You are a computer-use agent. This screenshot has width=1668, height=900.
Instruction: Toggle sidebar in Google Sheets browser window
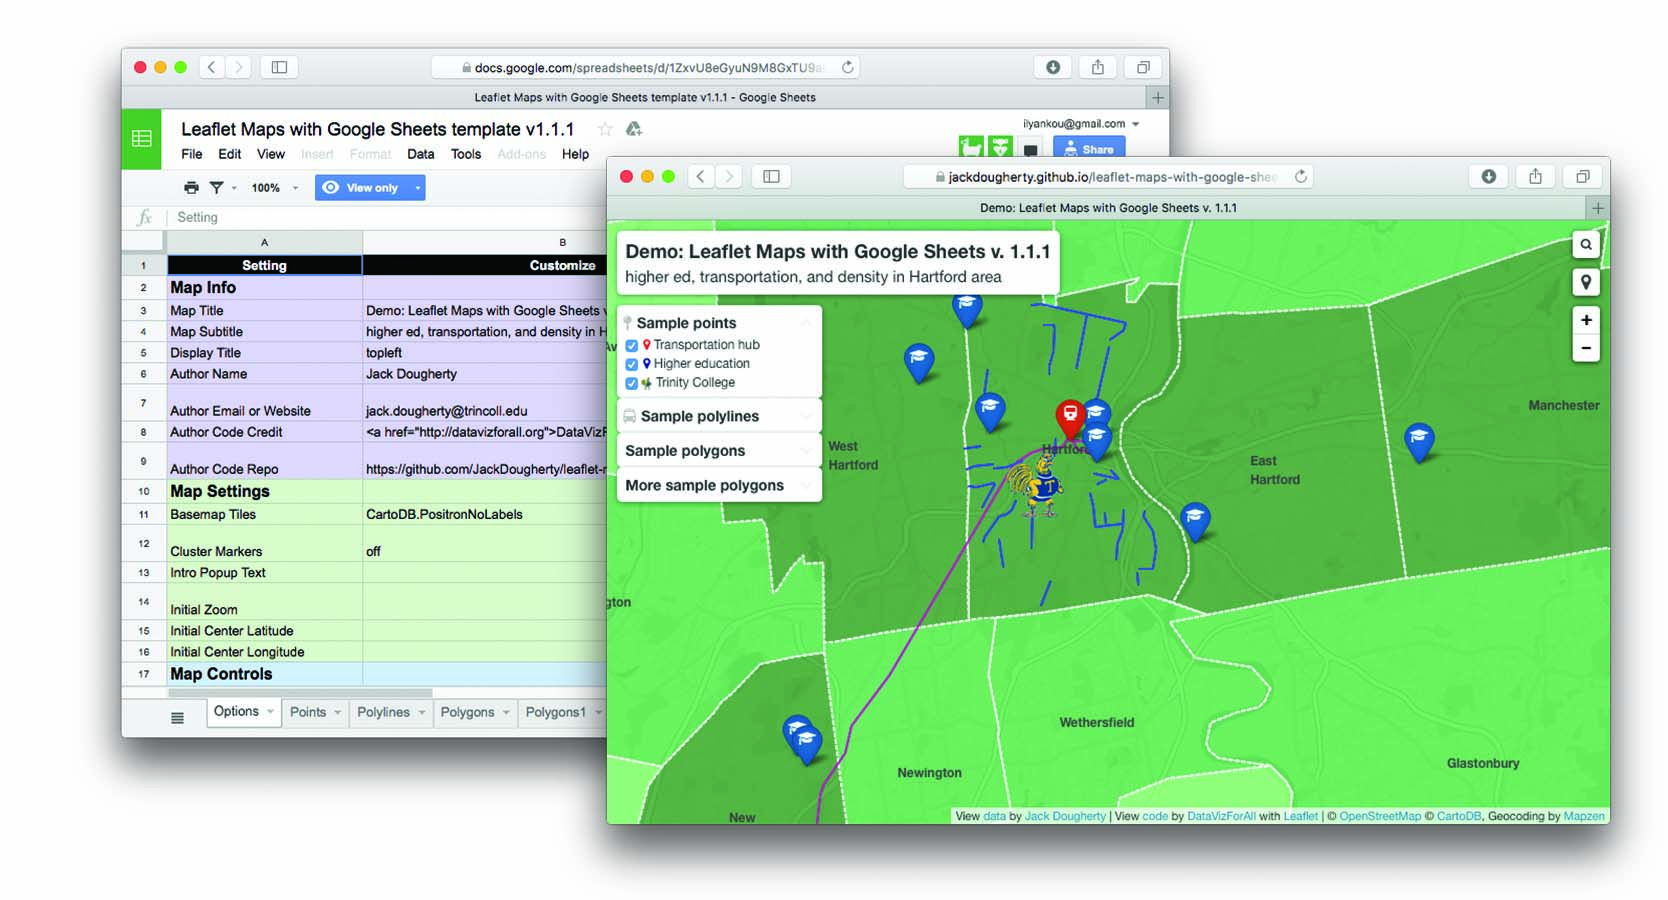coord(279,67)
